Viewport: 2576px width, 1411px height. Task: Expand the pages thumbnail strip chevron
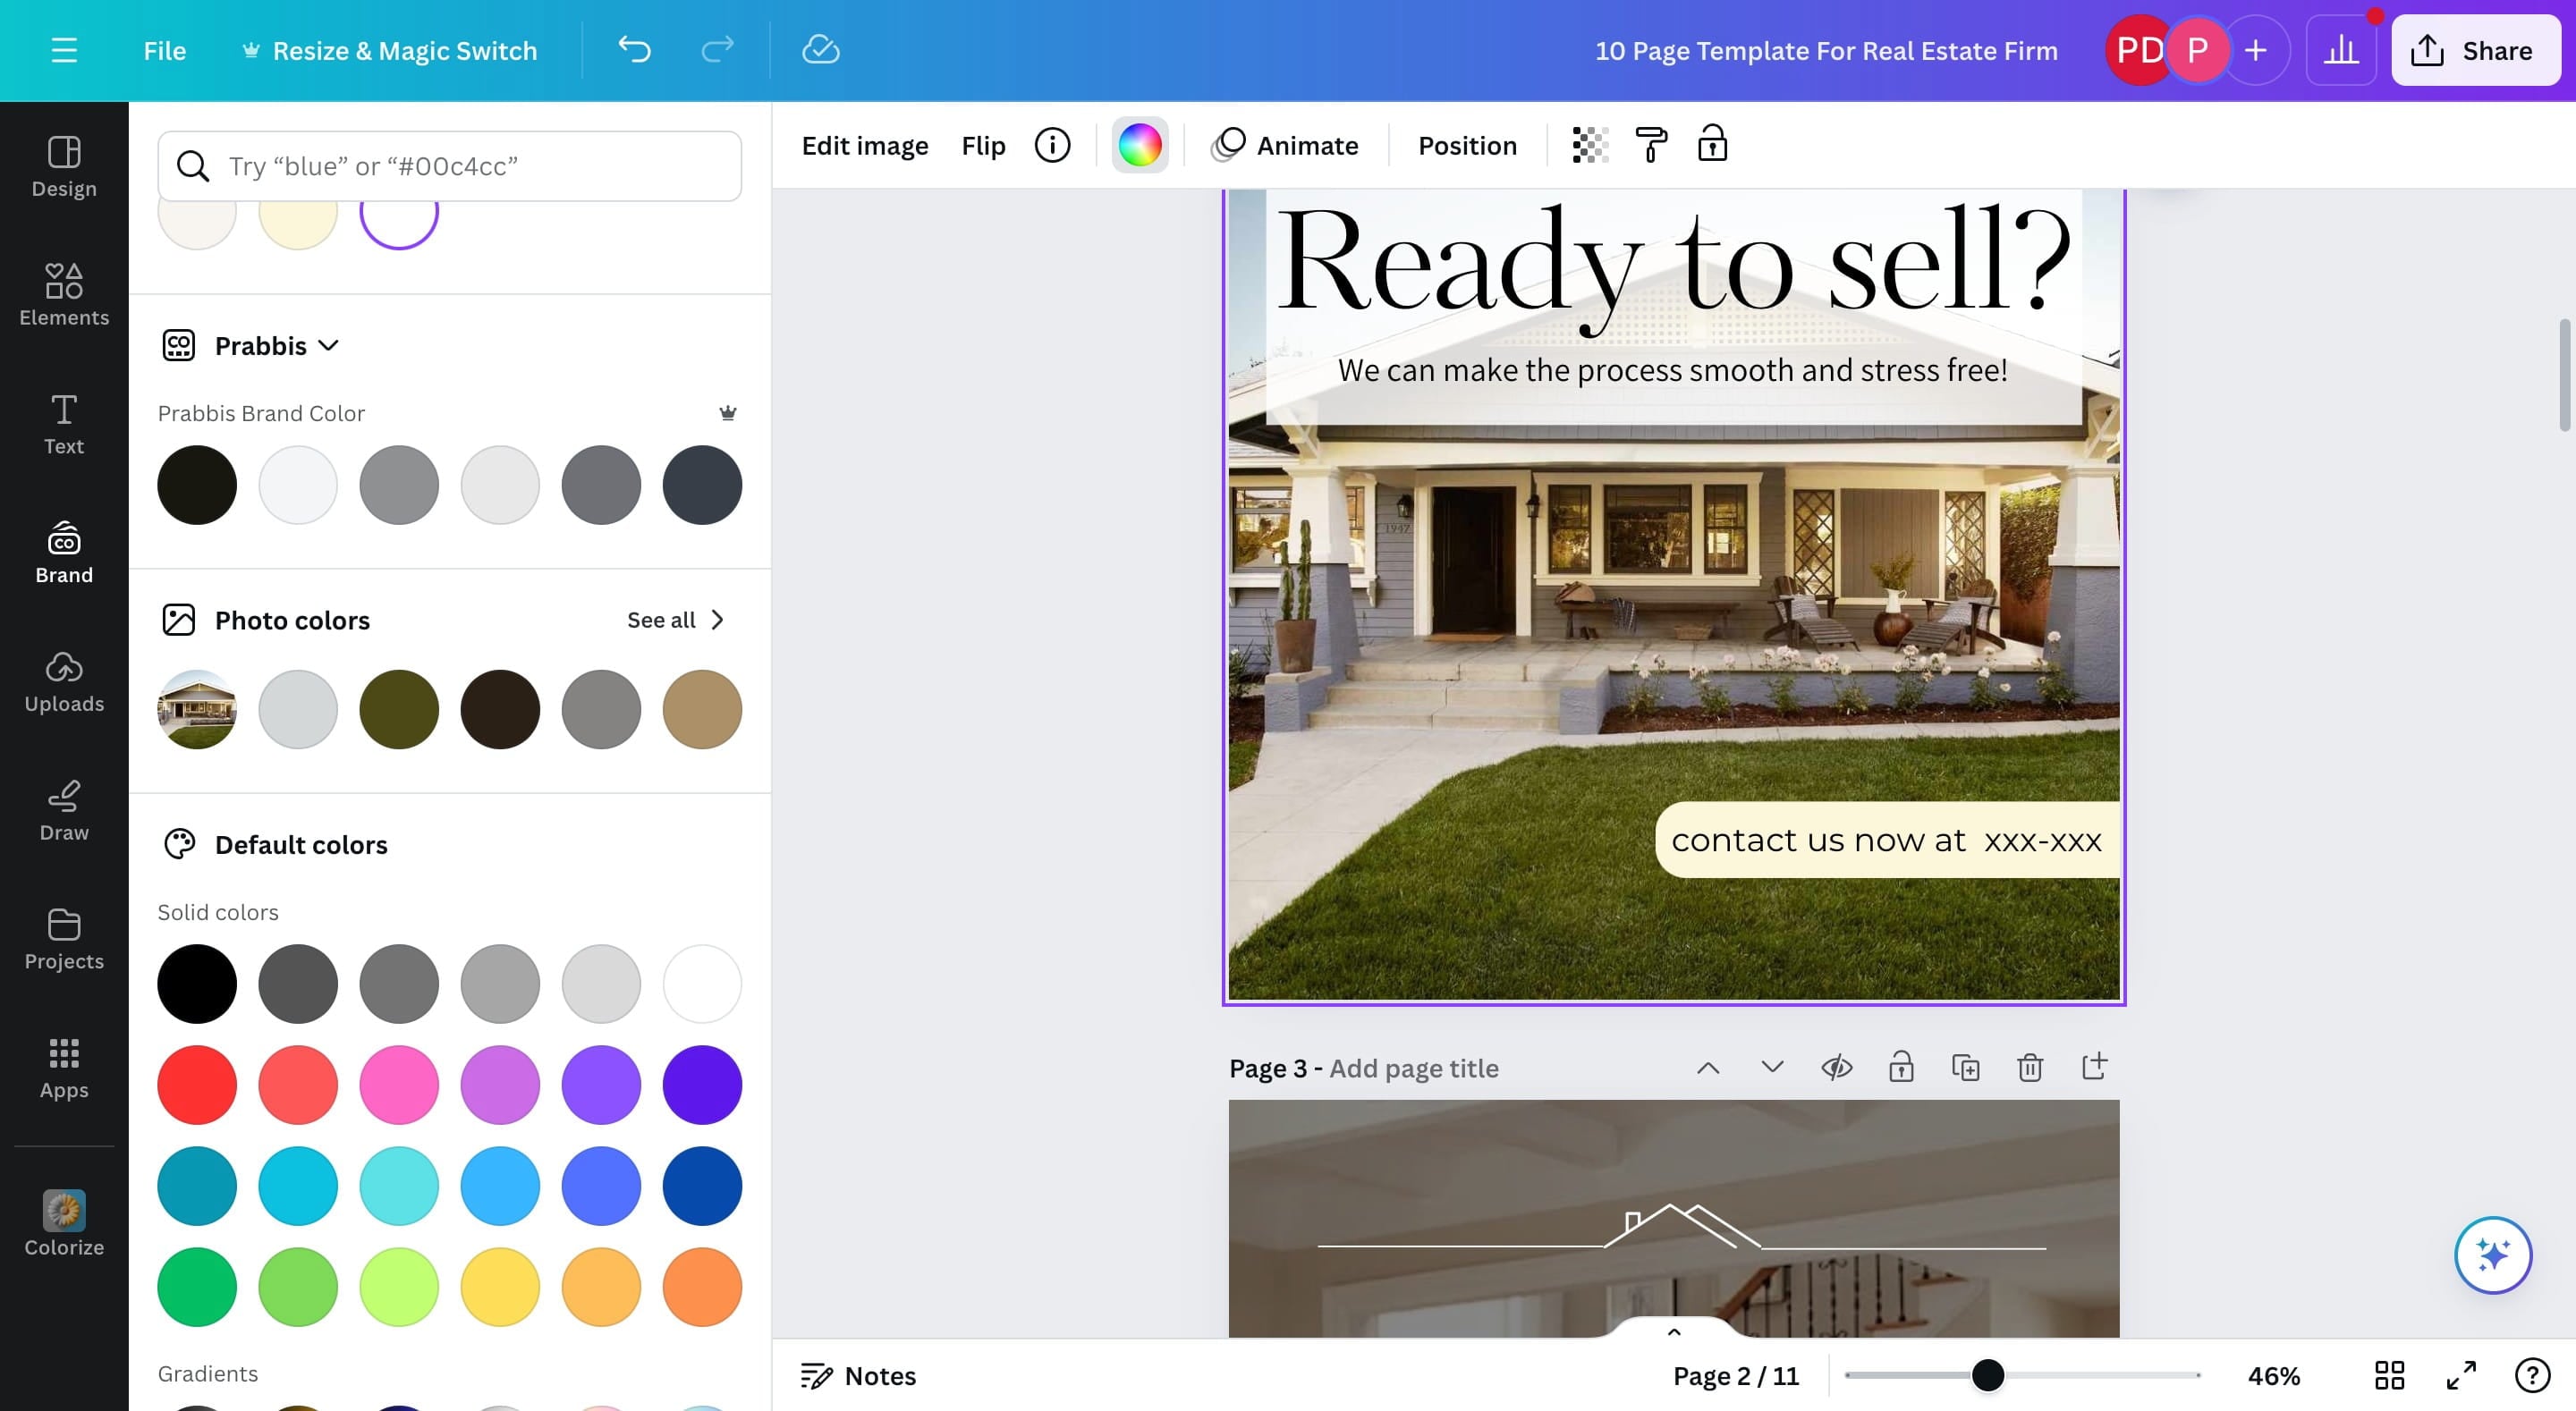click(1674, 1331)
